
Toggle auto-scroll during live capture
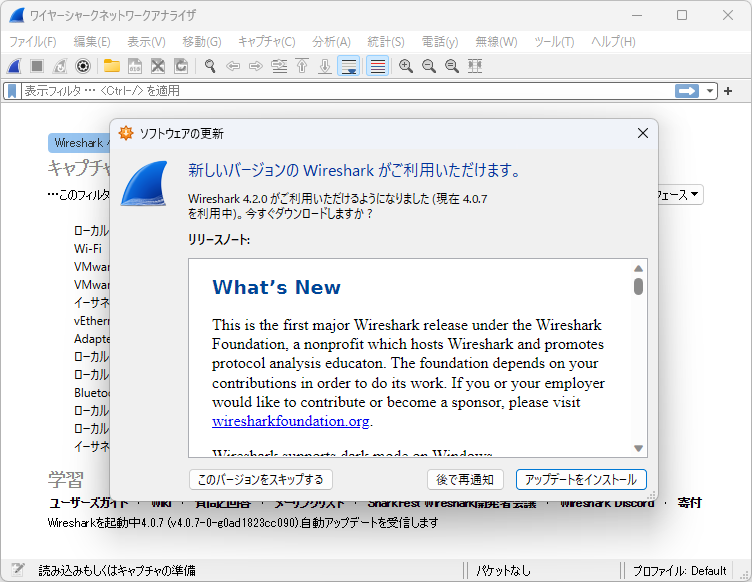click(349, 66)
